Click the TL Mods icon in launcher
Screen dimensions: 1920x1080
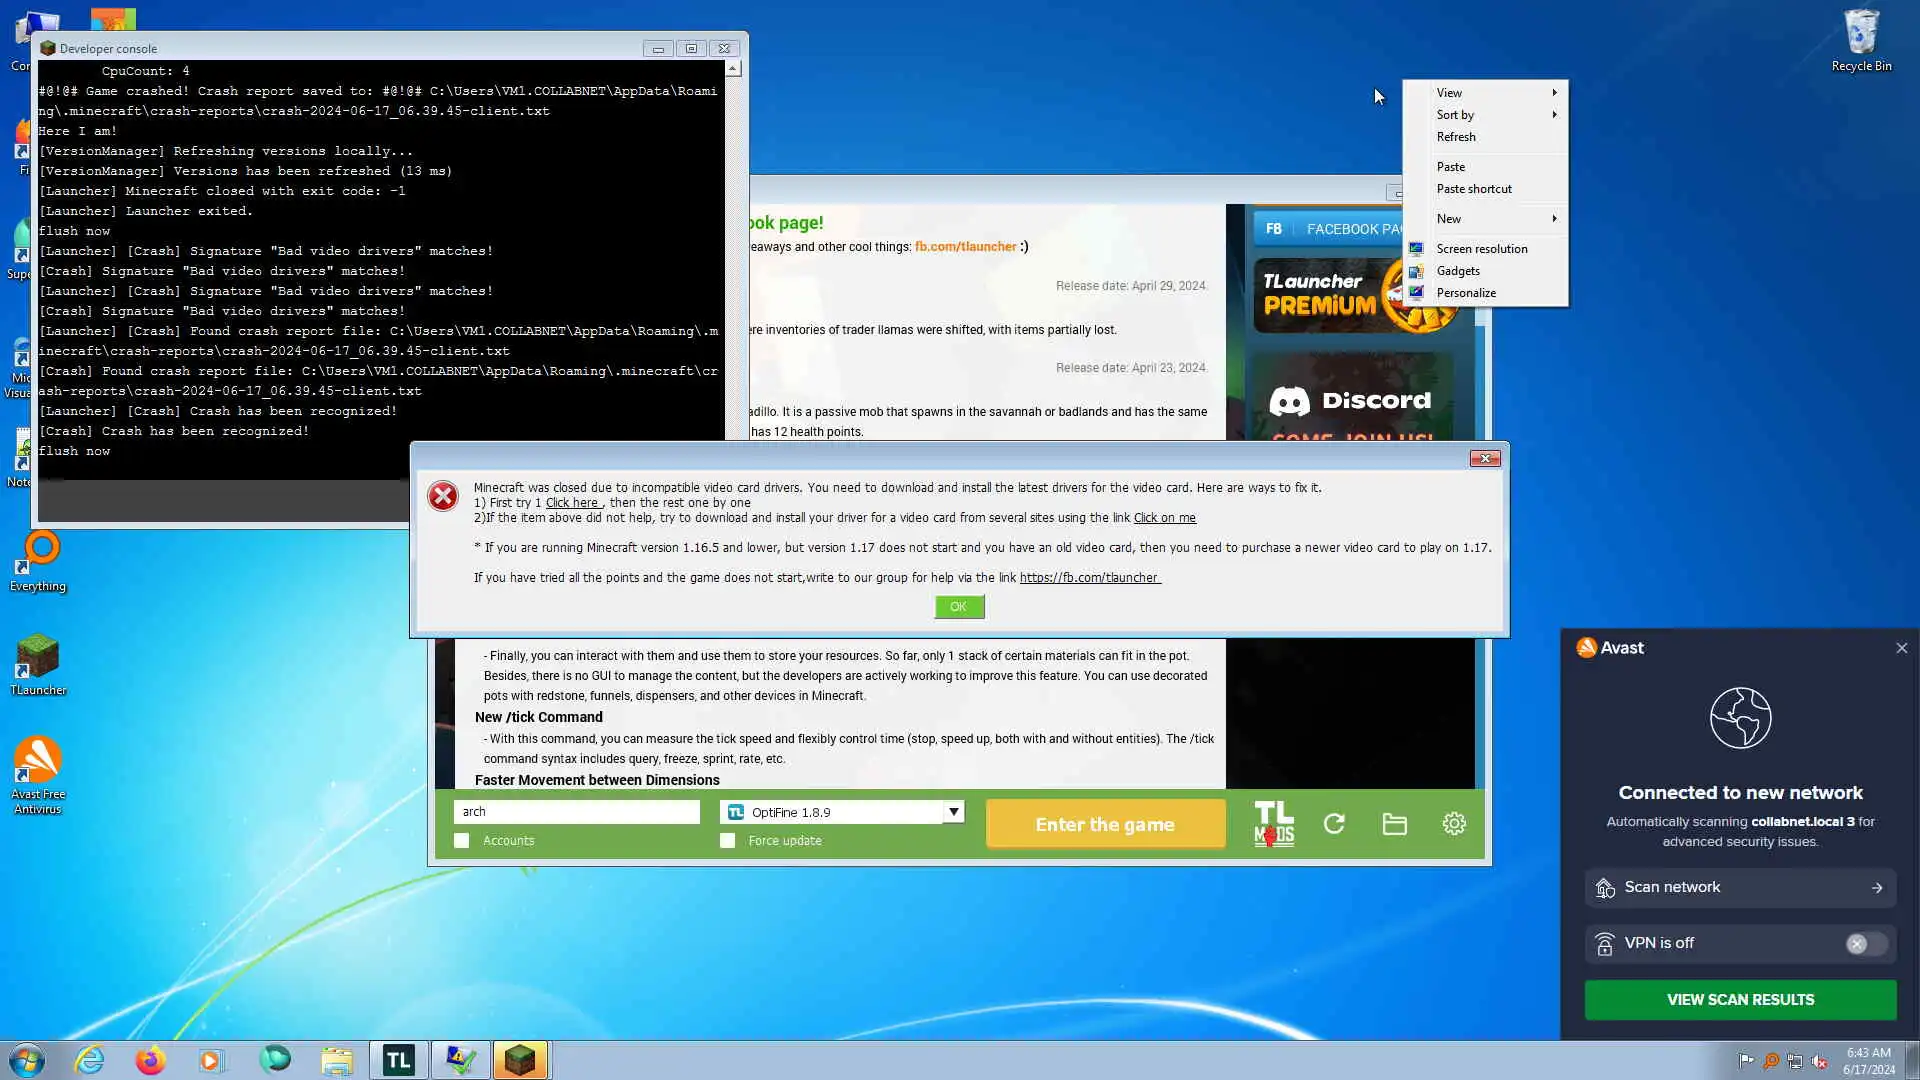click(1273, 824)
